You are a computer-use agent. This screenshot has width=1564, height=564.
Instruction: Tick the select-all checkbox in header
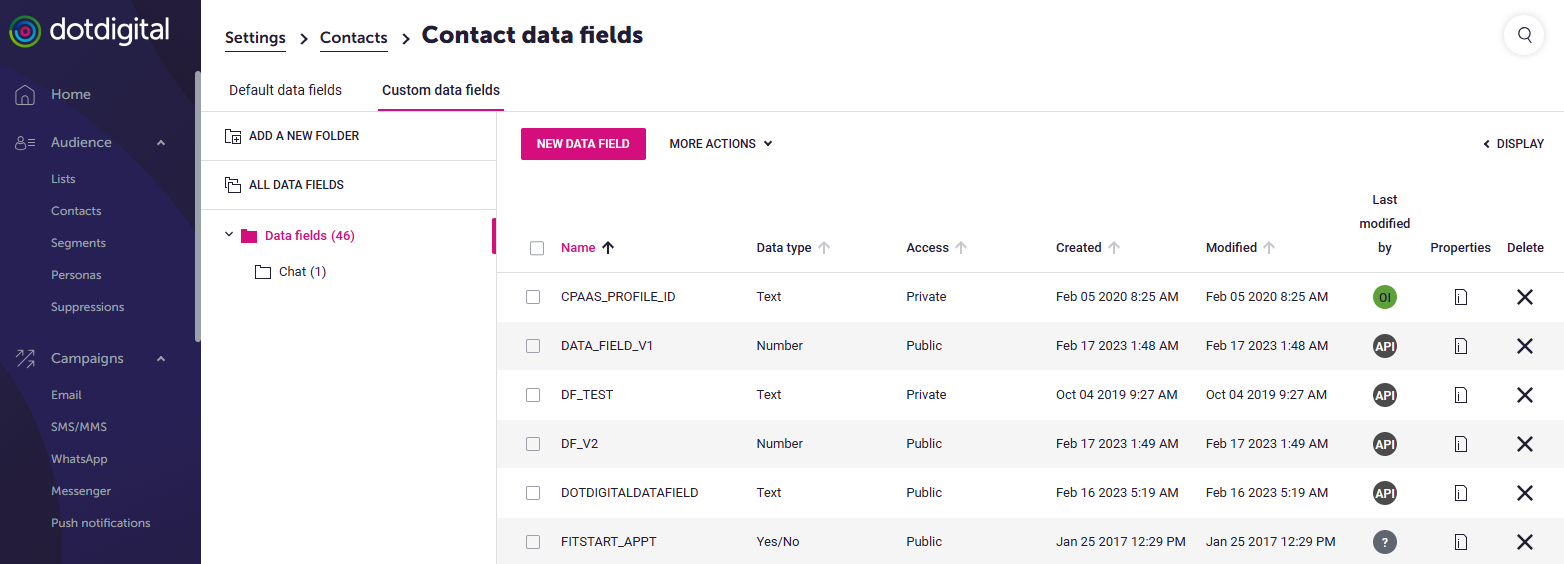click(537, 248)
